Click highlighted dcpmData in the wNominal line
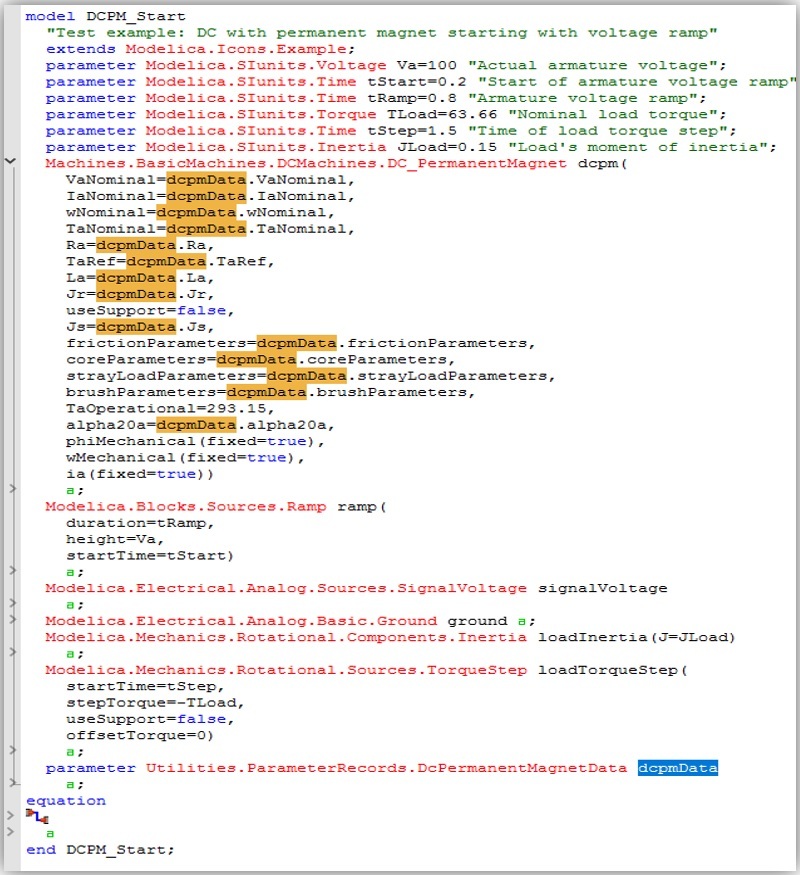This screenshot has width=800, height=875. tap(196, 213)
